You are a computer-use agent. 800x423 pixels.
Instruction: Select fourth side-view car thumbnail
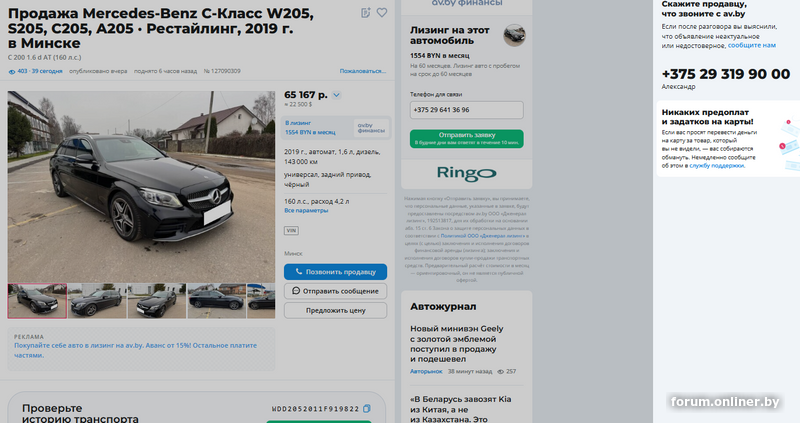[x=216, y=301]
